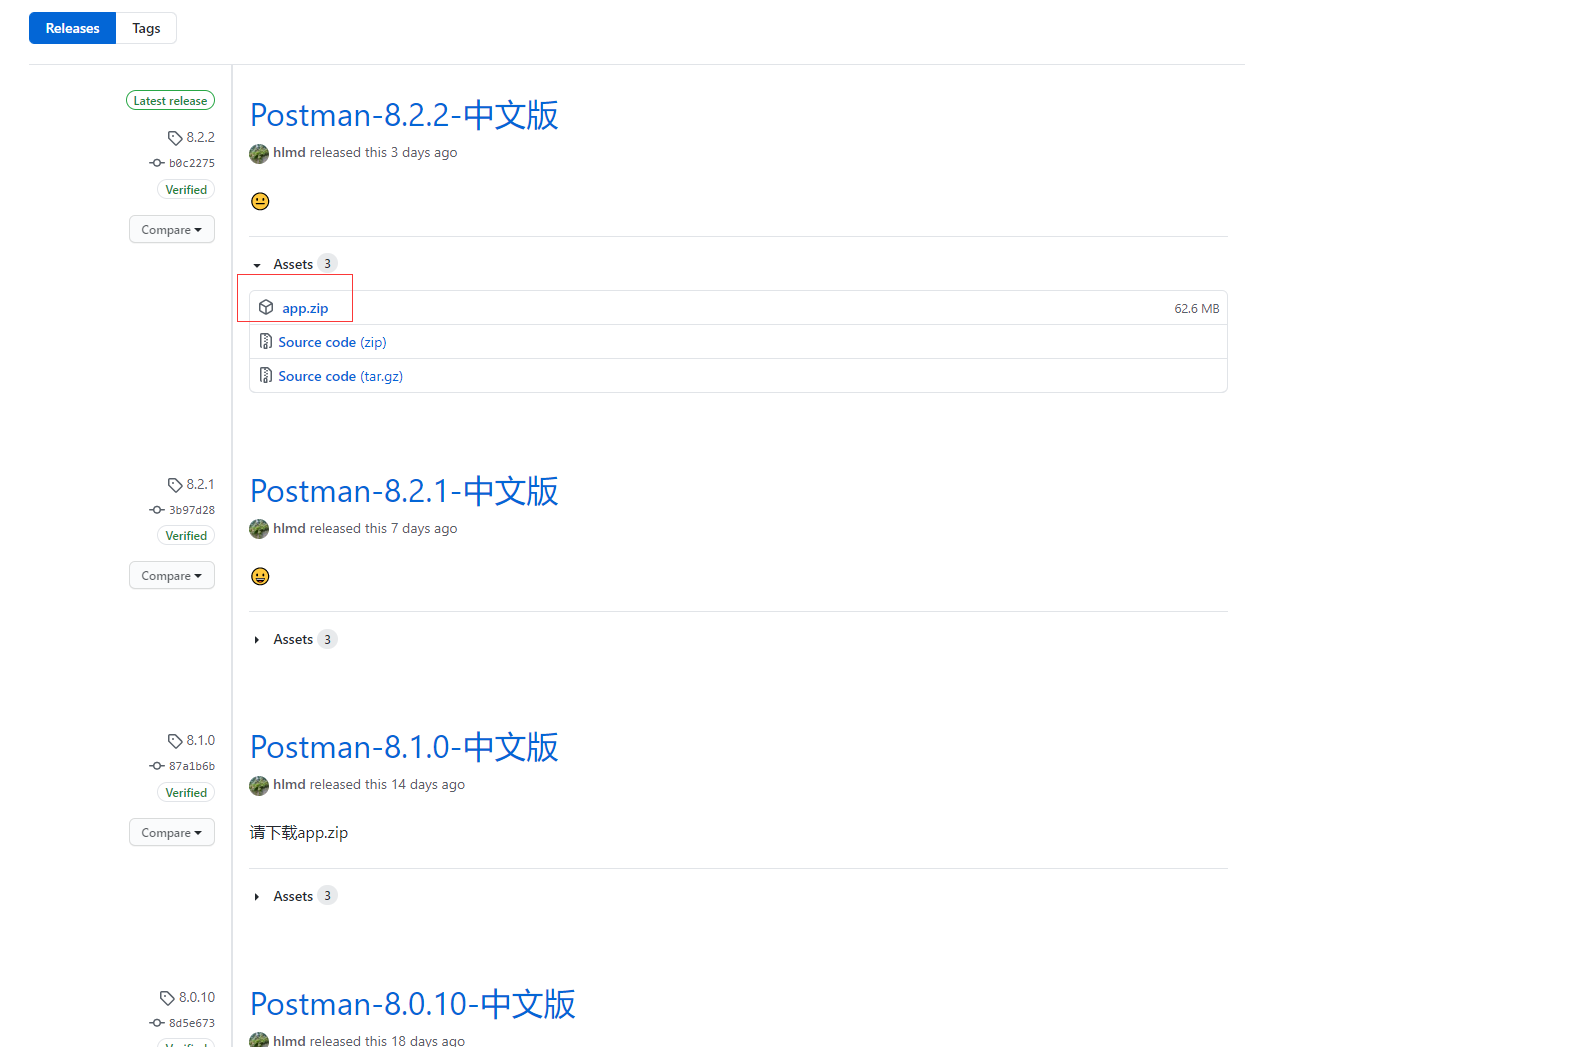Open Postman-8.1.0-中文版 release title
The width and height of the screenshot is (1570, 1047).
[x=404, y=747]
